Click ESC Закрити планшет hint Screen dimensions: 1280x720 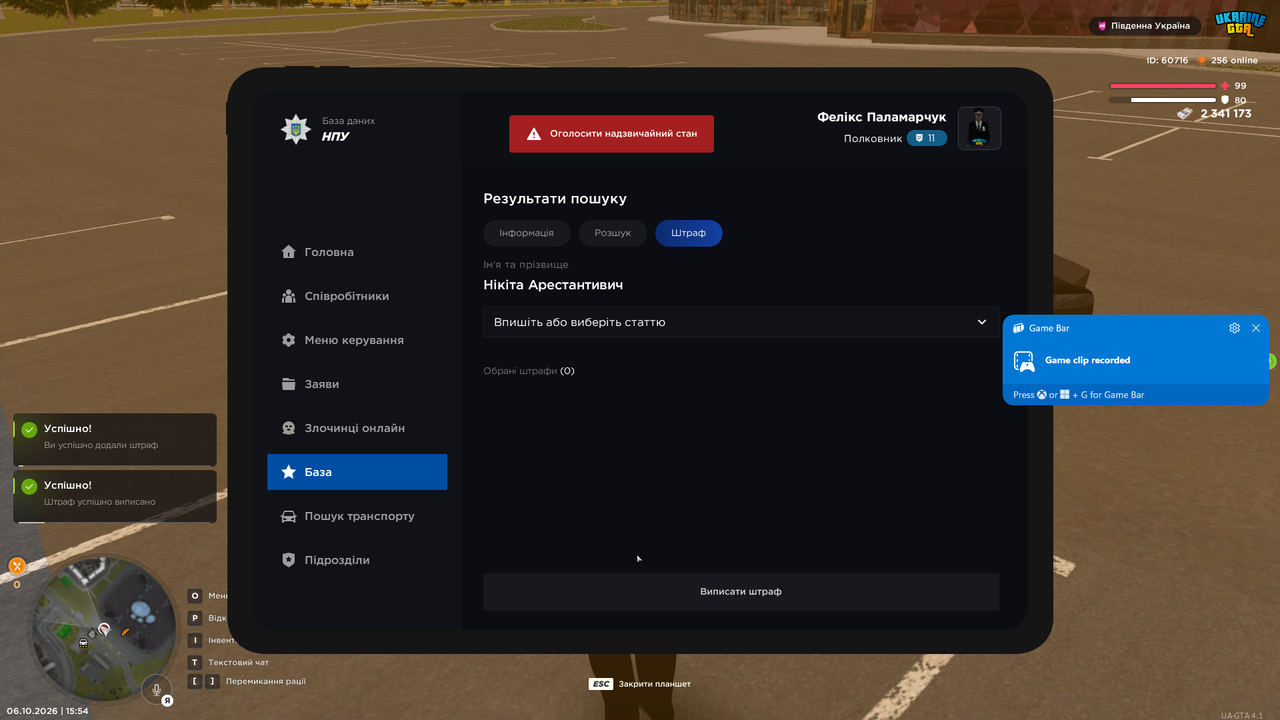pos(640,684)
